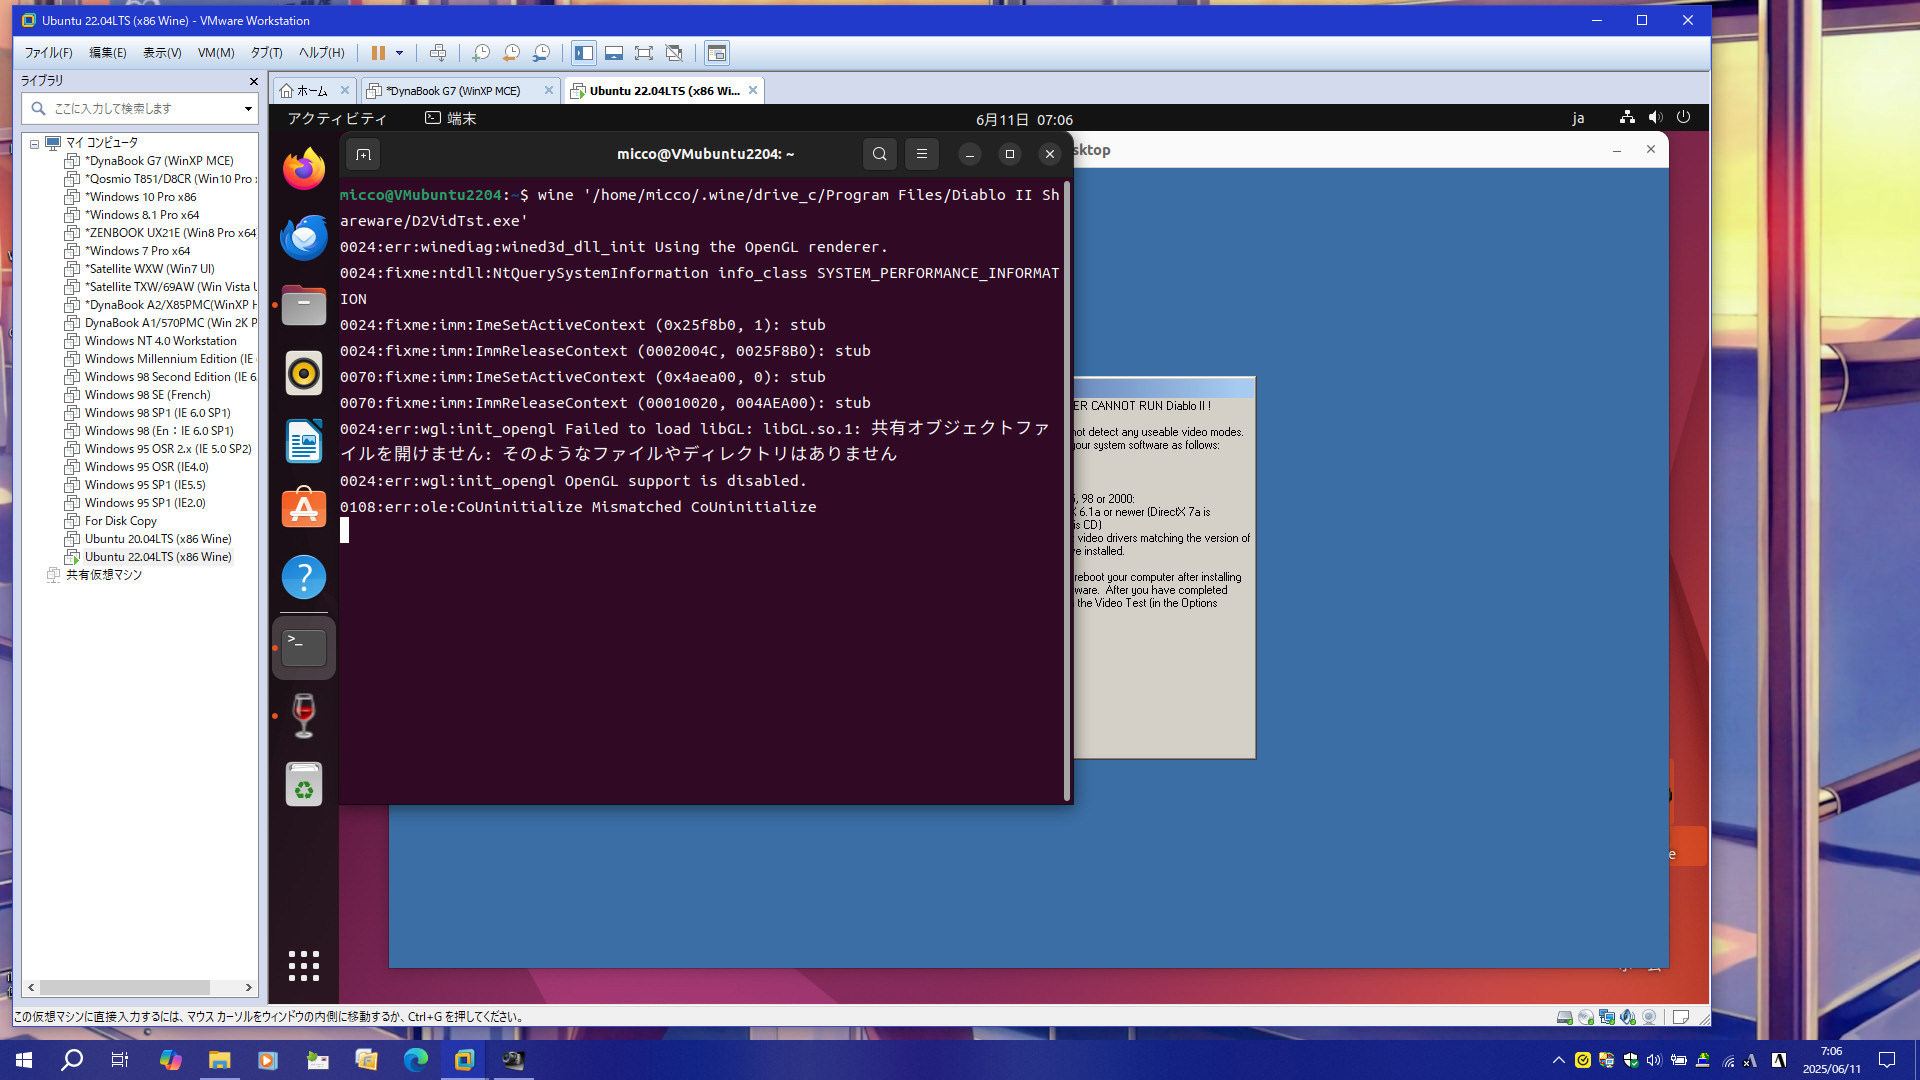Close the ライブラリ panel
The image size is (1920, 1080).
pyautogui.click(x=253, y=81)
